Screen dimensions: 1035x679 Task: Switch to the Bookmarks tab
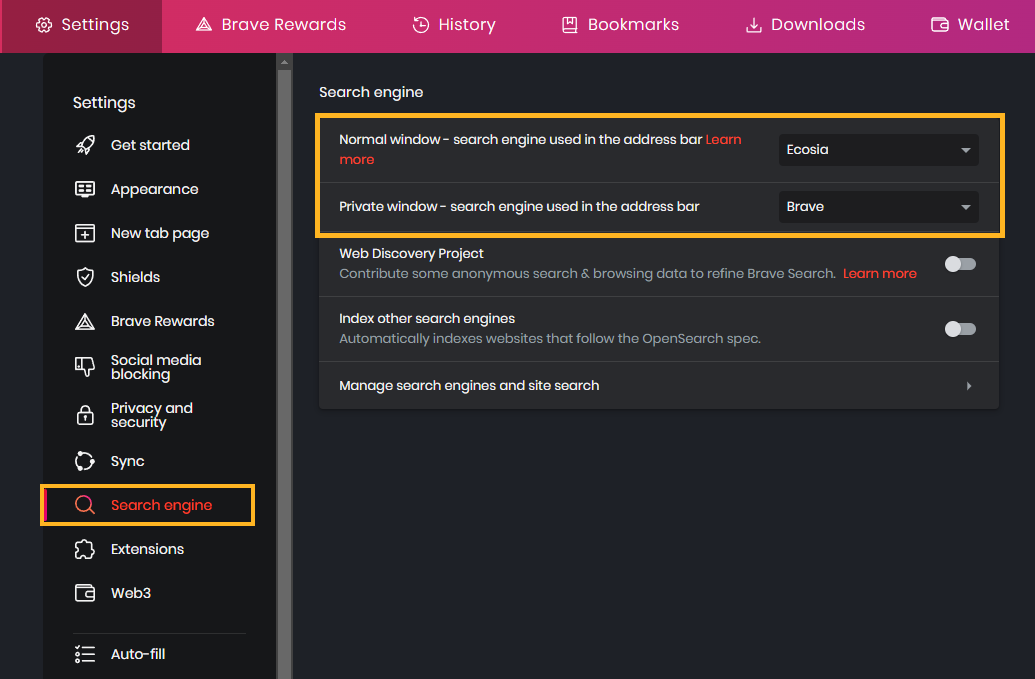[x=620, y=25]
